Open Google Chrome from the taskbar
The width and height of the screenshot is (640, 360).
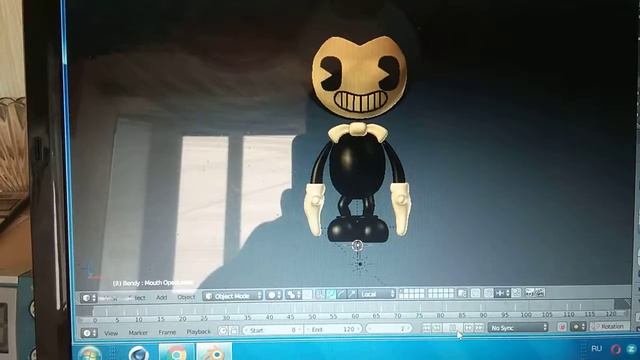[x=176, y=353]
